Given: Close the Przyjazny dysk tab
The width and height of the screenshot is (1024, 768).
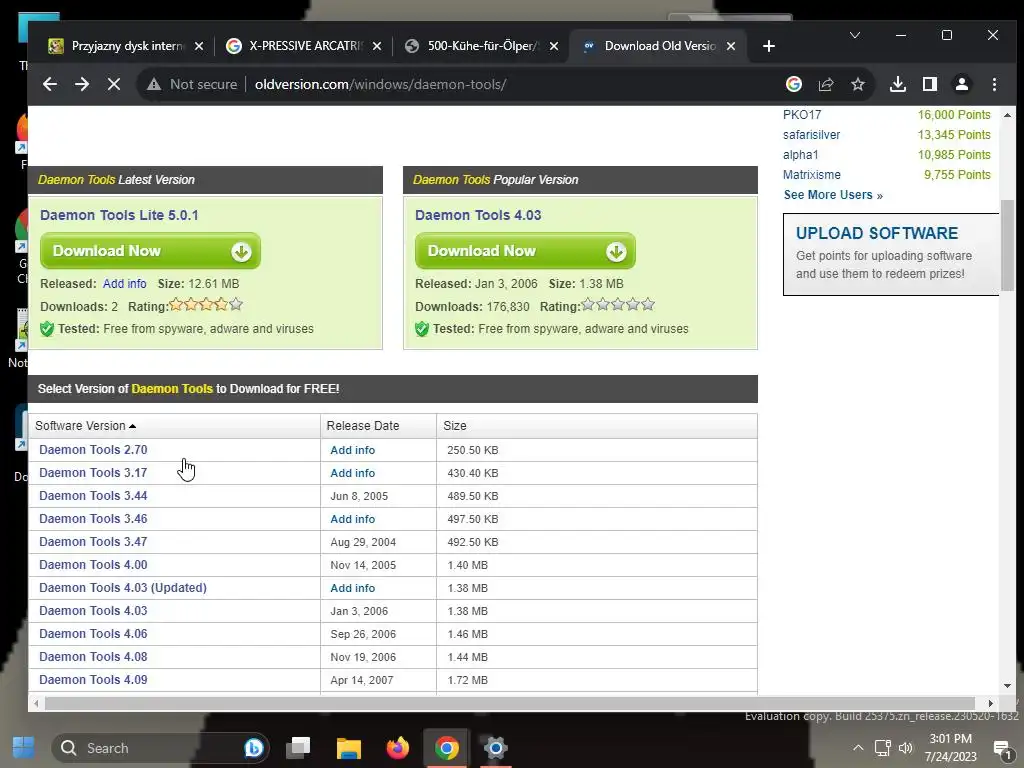Looking at the screenshot, I should tap(199, 46).
